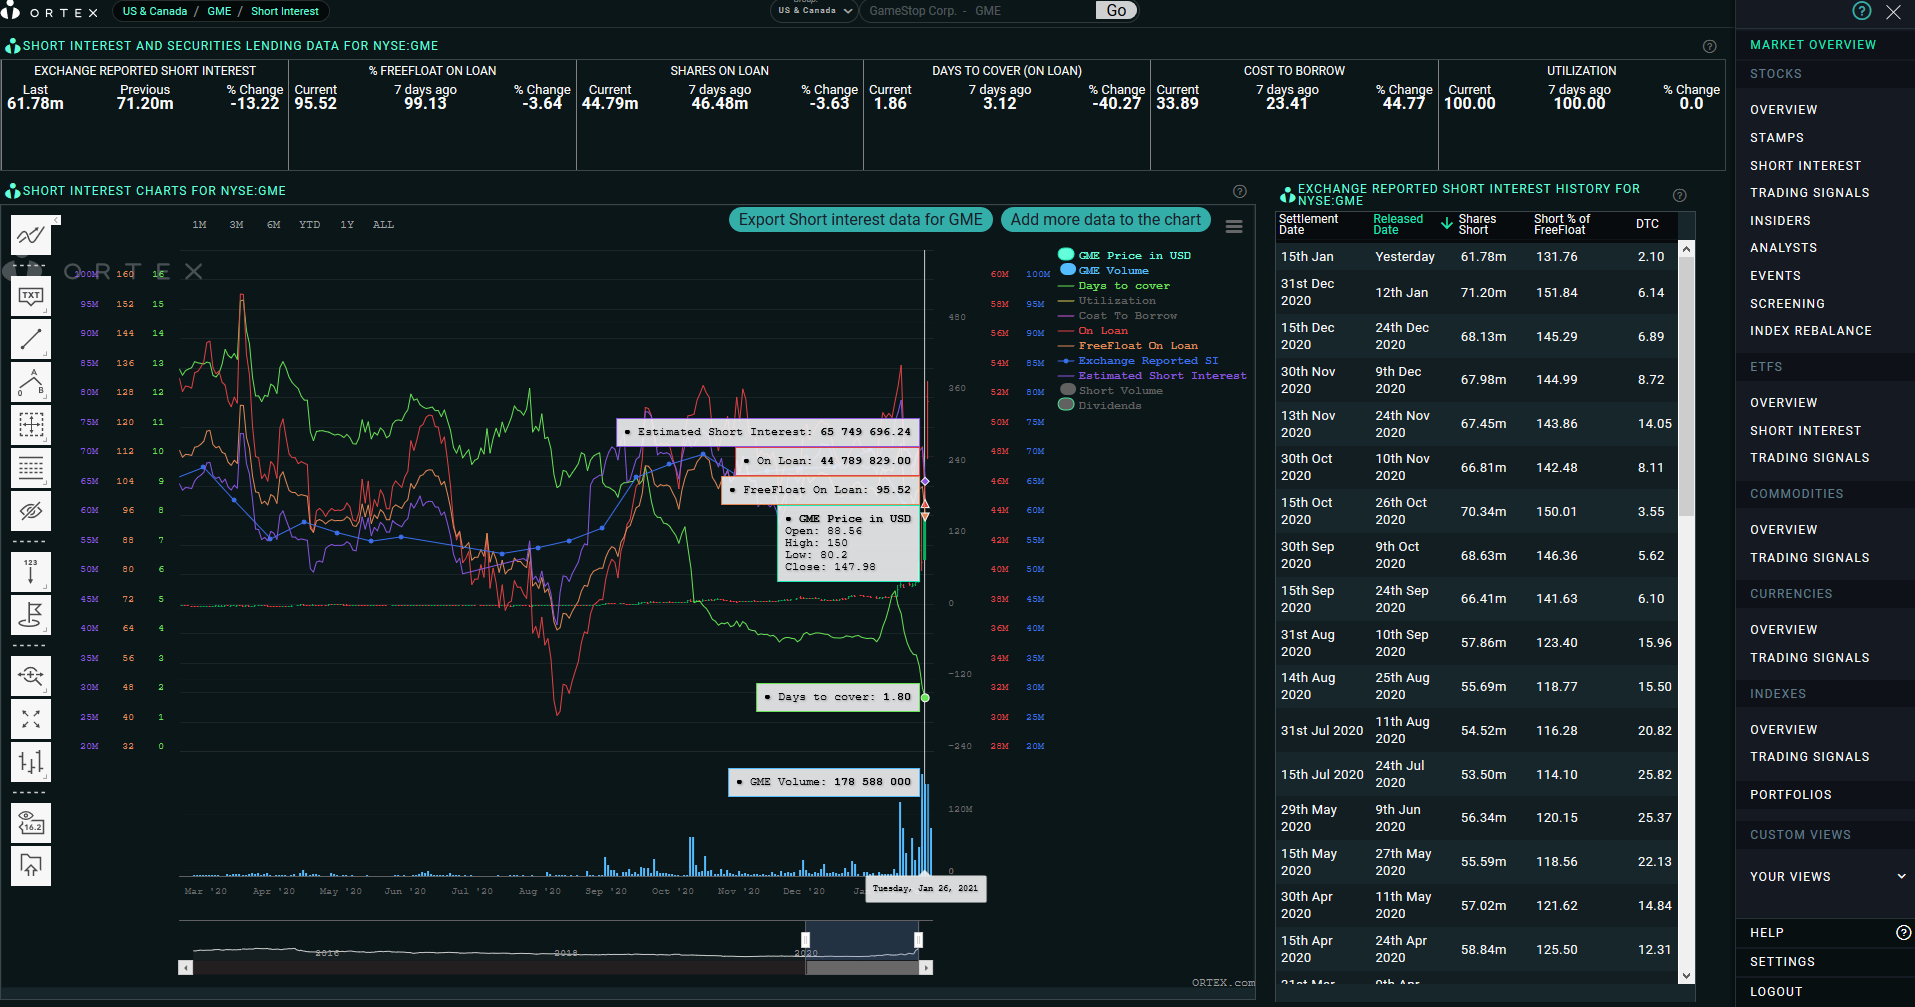Open STAMPS in stocks menu
Viewport: 1915px width, 1007px height.
[x=1777, y=138]
